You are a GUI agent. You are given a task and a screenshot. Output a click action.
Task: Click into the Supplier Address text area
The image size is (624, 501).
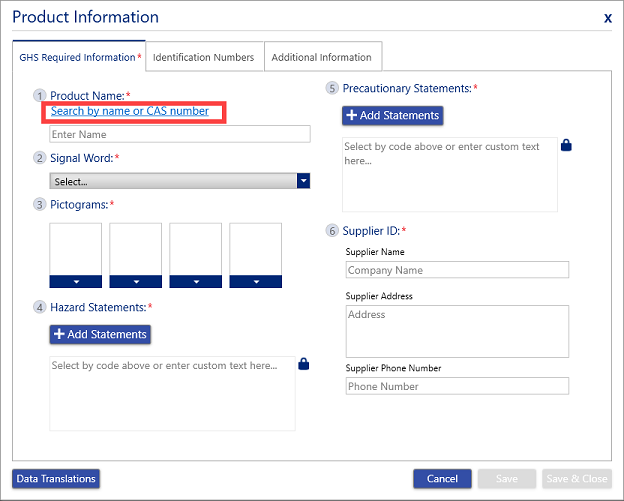coord(457,330)
